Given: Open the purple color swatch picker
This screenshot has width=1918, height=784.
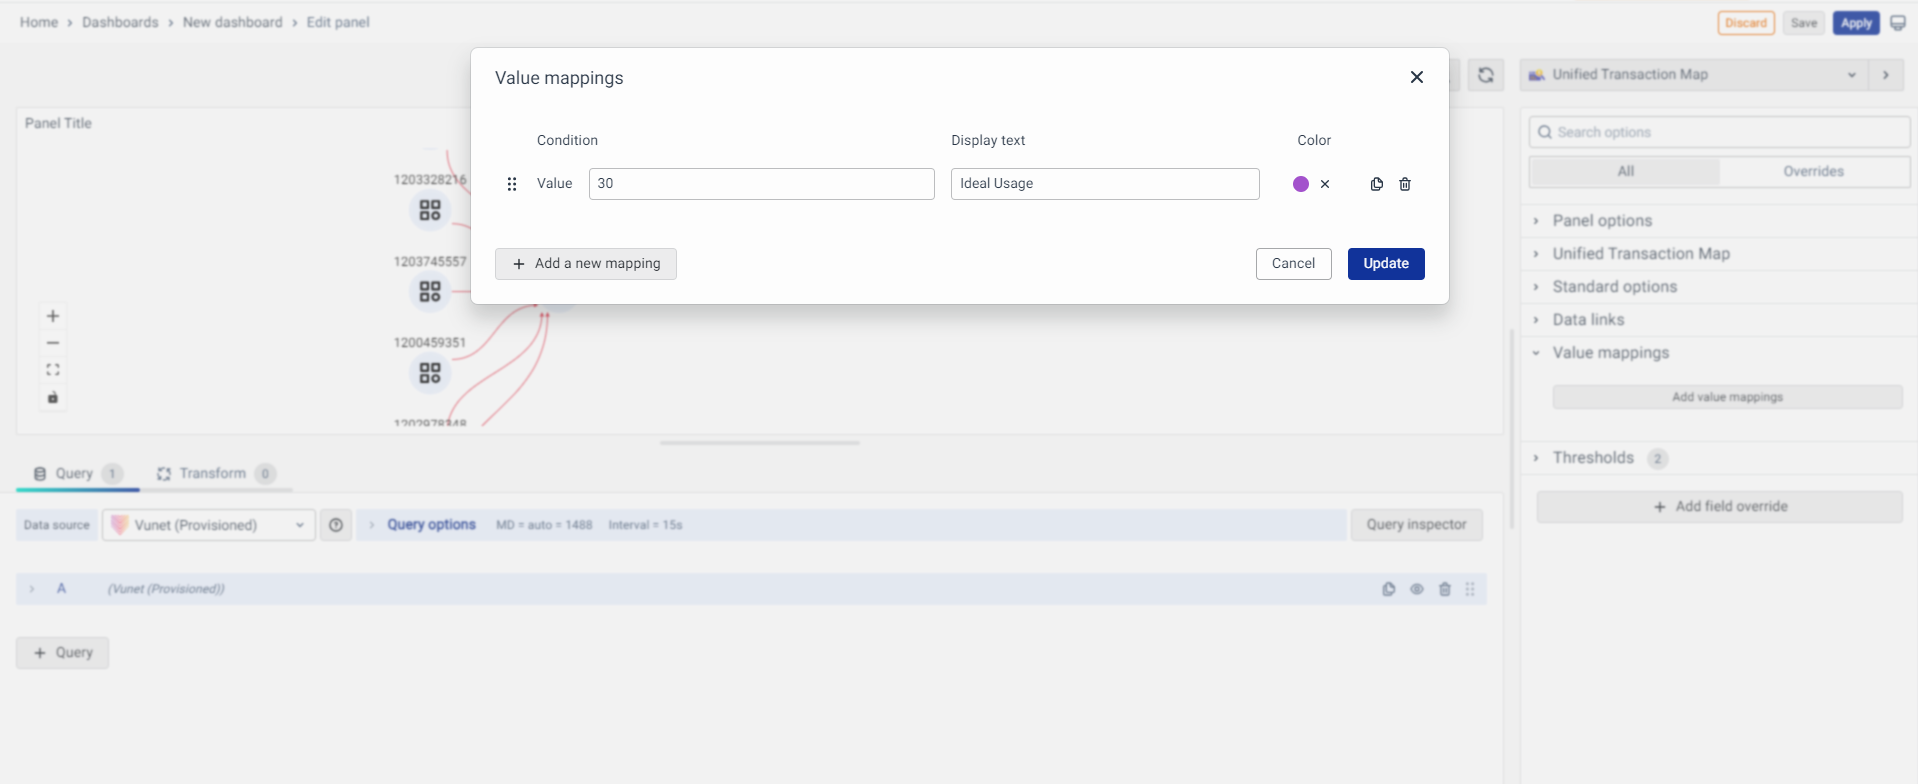Looking at the screenshot, I should [x=1300, y=184].
